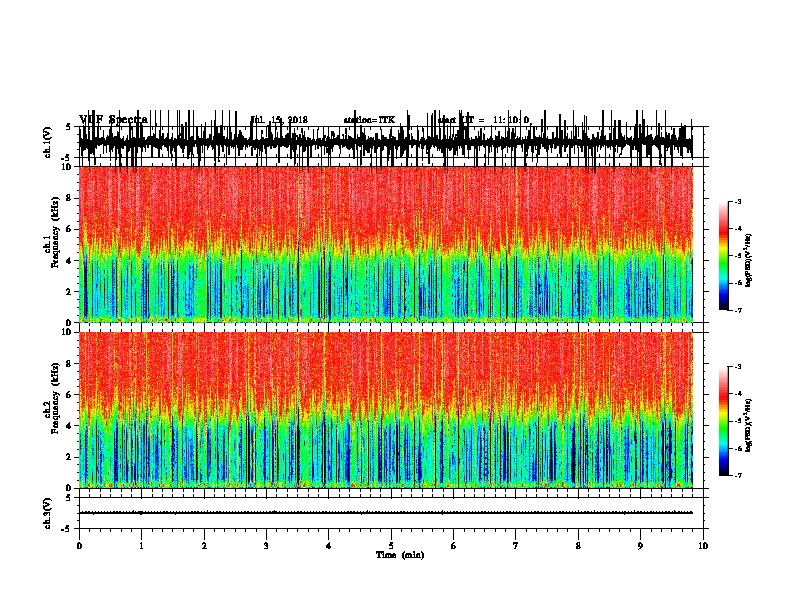Click the ch.2 colorbar "log(PSD)" unit label
The width and height of the screenshot is (792, 612).
pos(749,426)
